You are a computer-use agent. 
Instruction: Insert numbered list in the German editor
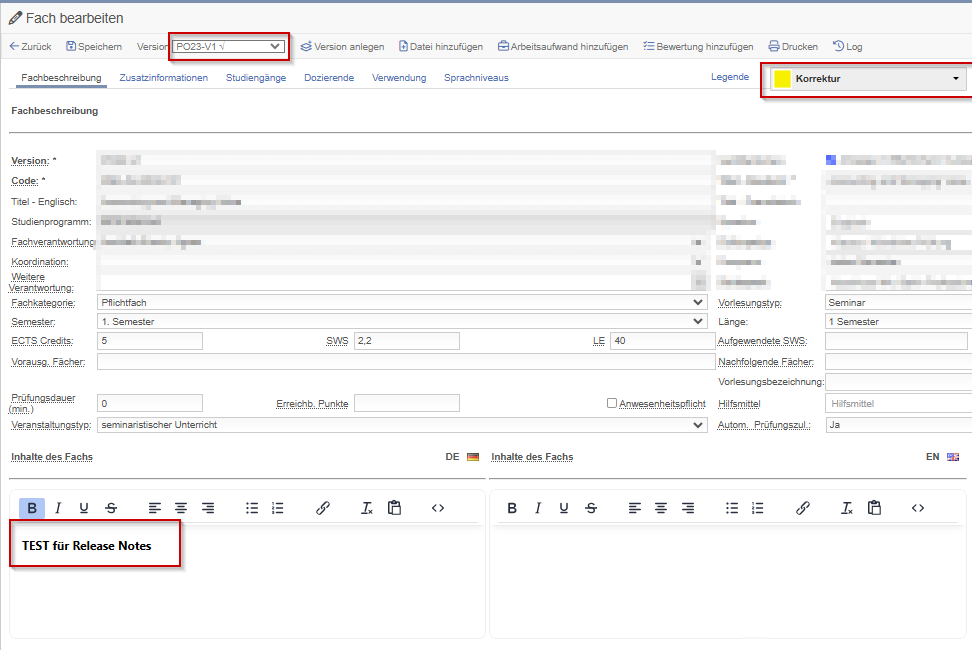278,508
